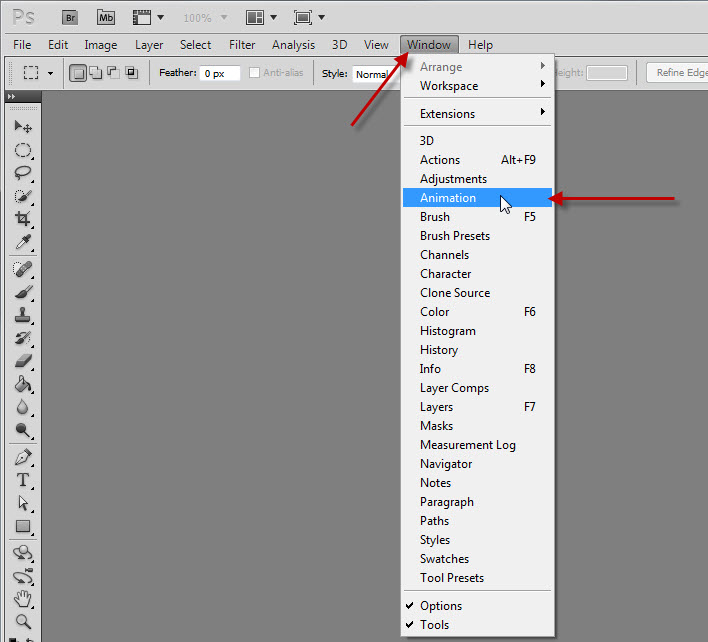This screenshot has height=642, width=708.
Task: Choose Animation from the Window menu
Action: pos(477,198)
